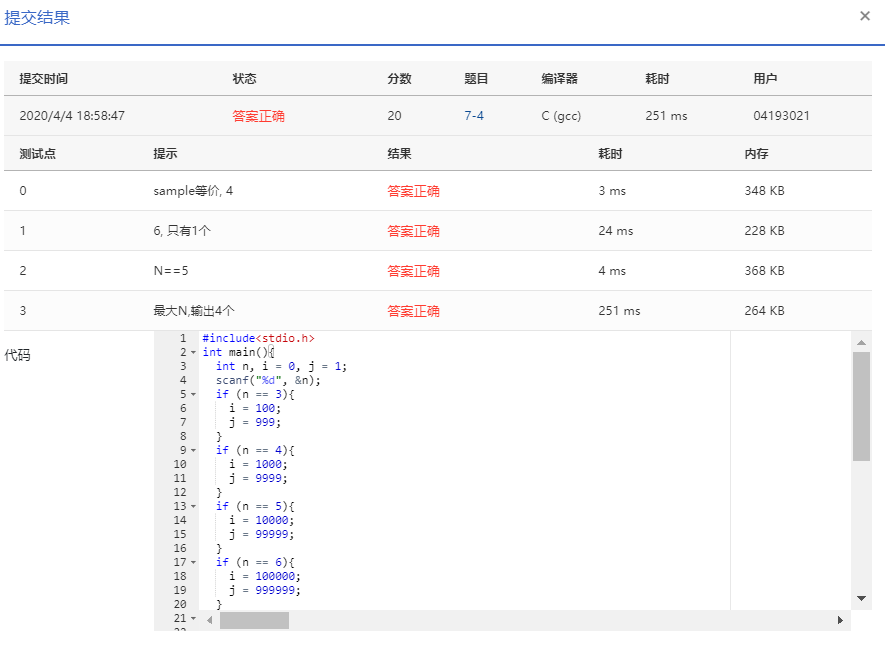Click 答案正确 result for test point 2
885x645 pixels.
pos(413,271)
